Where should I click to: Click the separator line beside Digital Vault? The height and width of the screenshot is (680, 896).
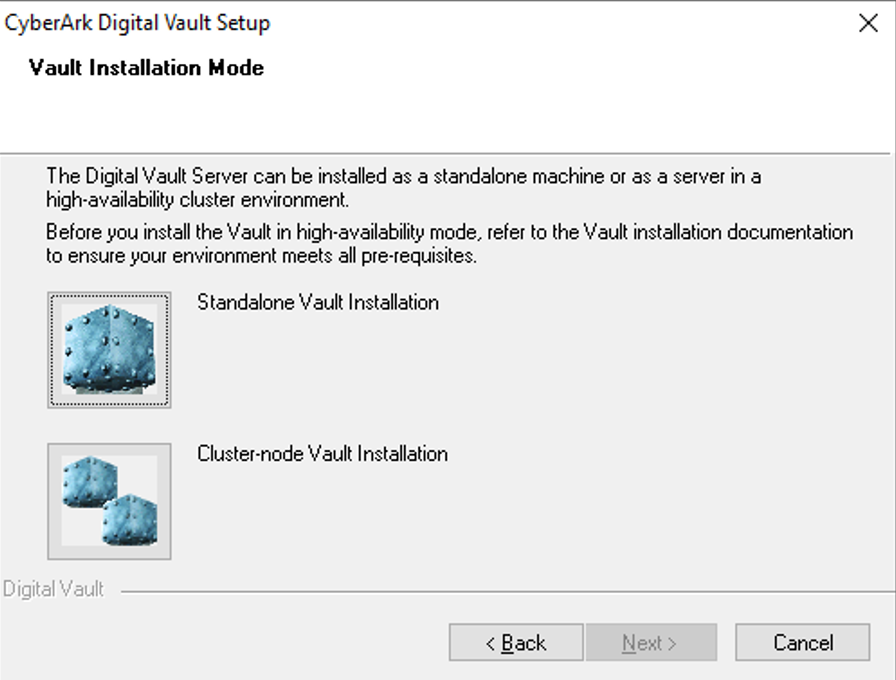[506, 592]
